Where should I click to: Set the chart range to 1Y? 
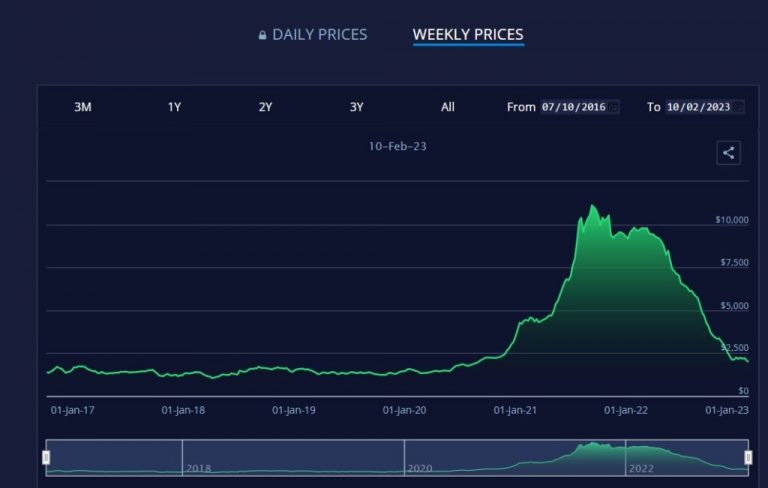[174, 107]
